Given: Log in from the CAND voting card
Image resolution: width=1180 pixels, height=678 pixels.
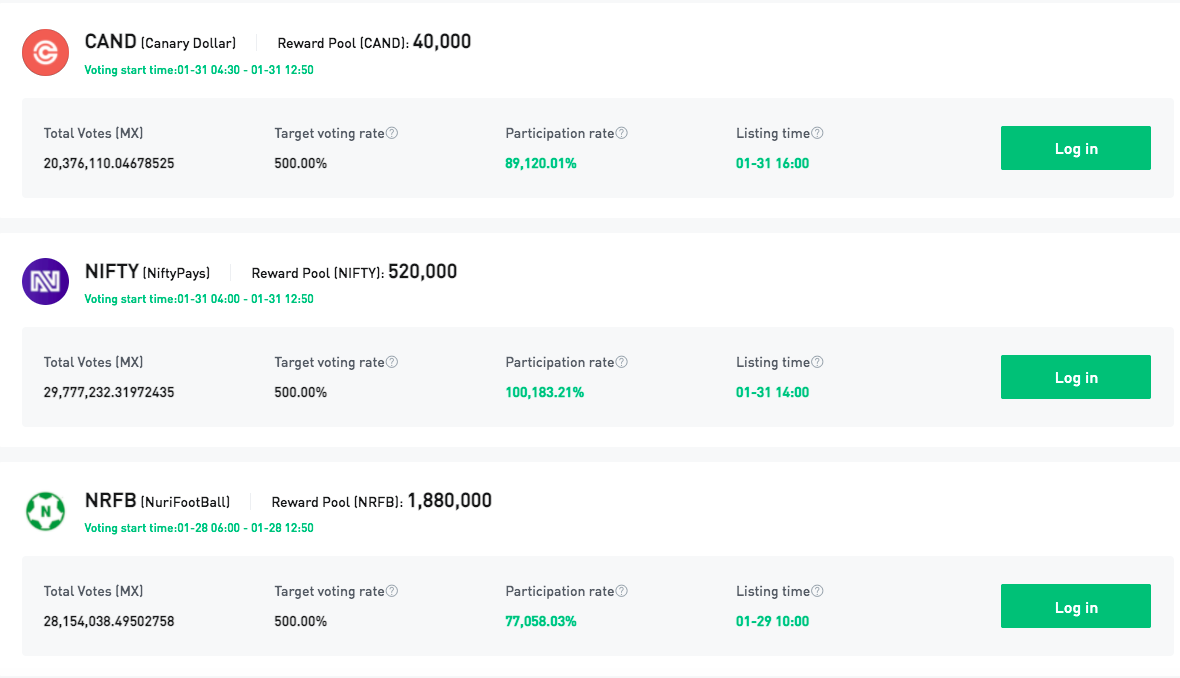Looking at the screenshot, I should (1075, 148).
